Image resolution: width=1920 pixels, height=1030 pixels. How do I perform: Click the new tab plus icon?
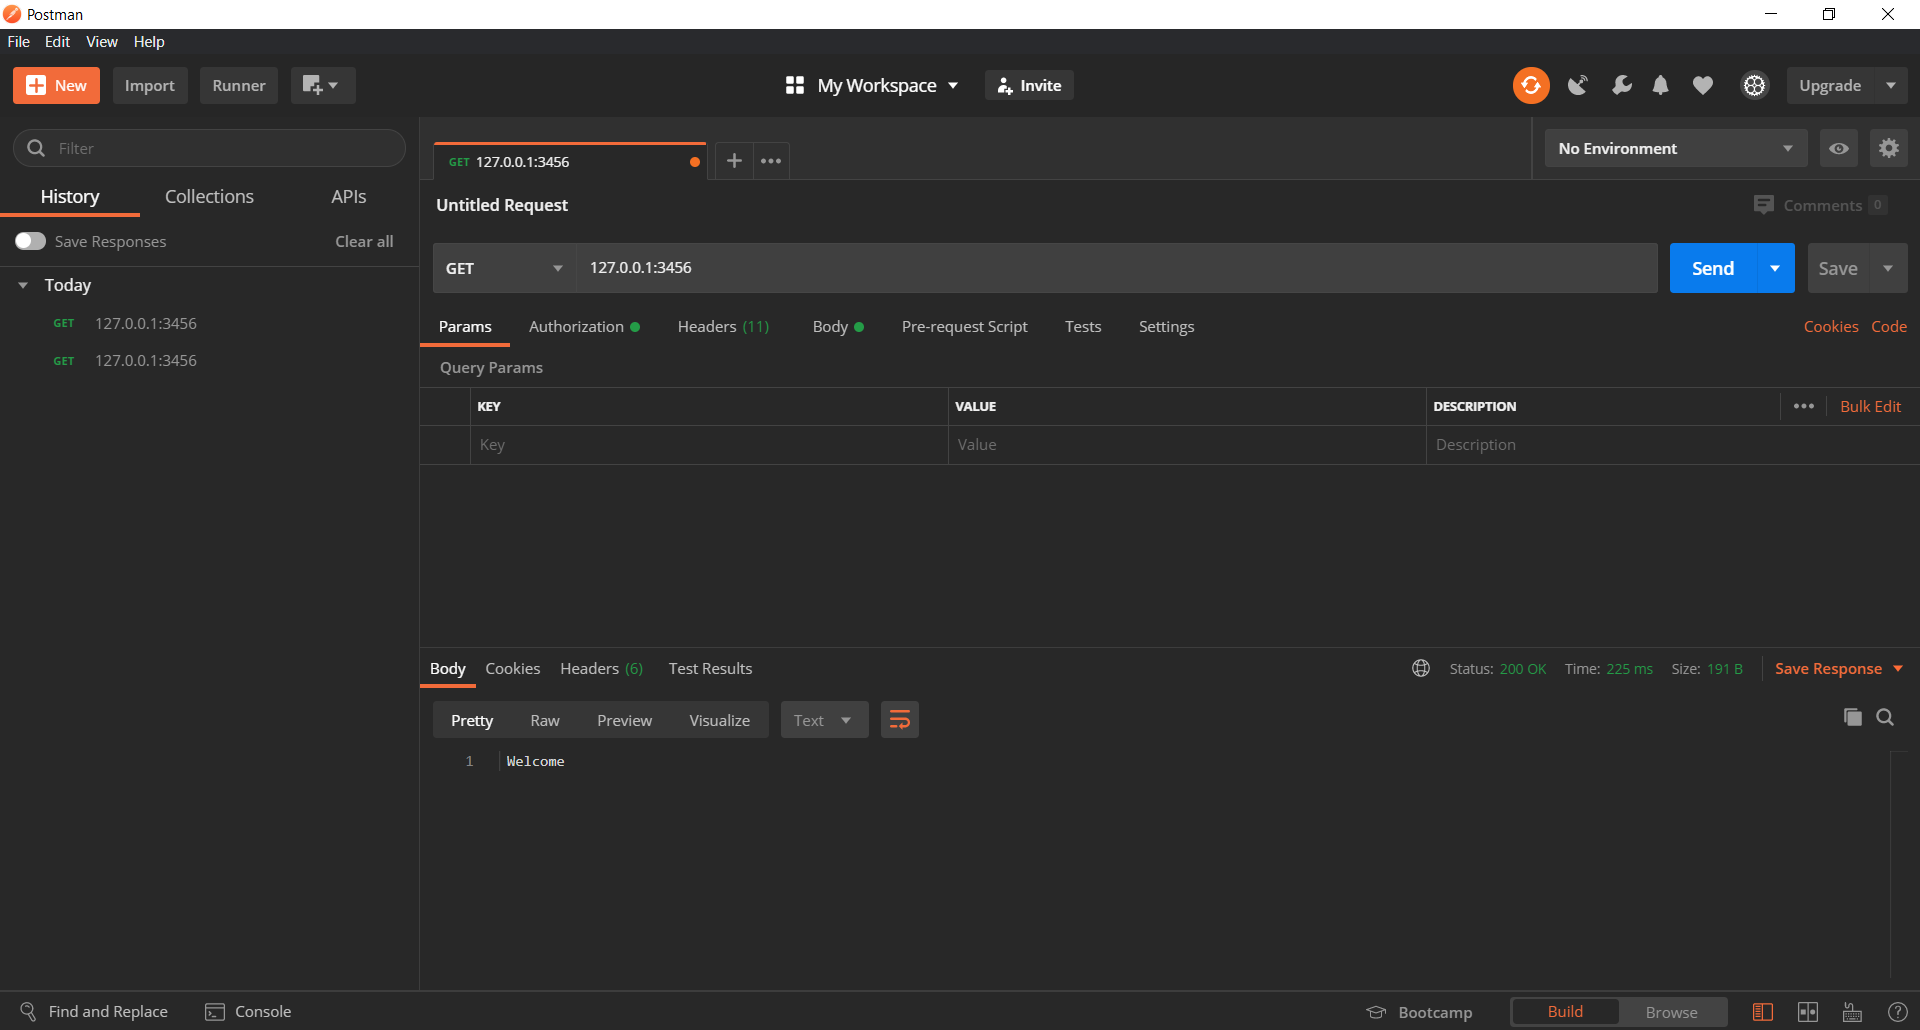pos(734,161)
